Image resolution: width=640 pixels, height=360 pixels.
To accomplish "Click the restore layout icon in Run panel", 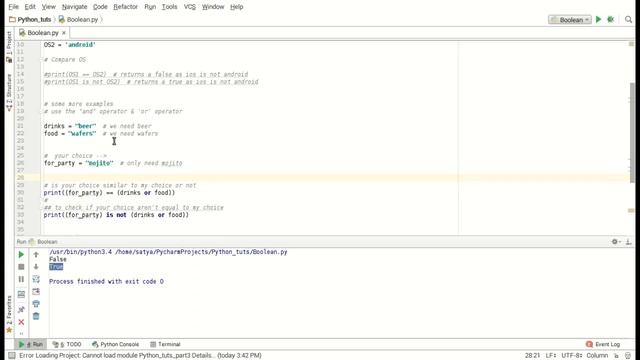I will pyautogui.click(x=21, y=294).
